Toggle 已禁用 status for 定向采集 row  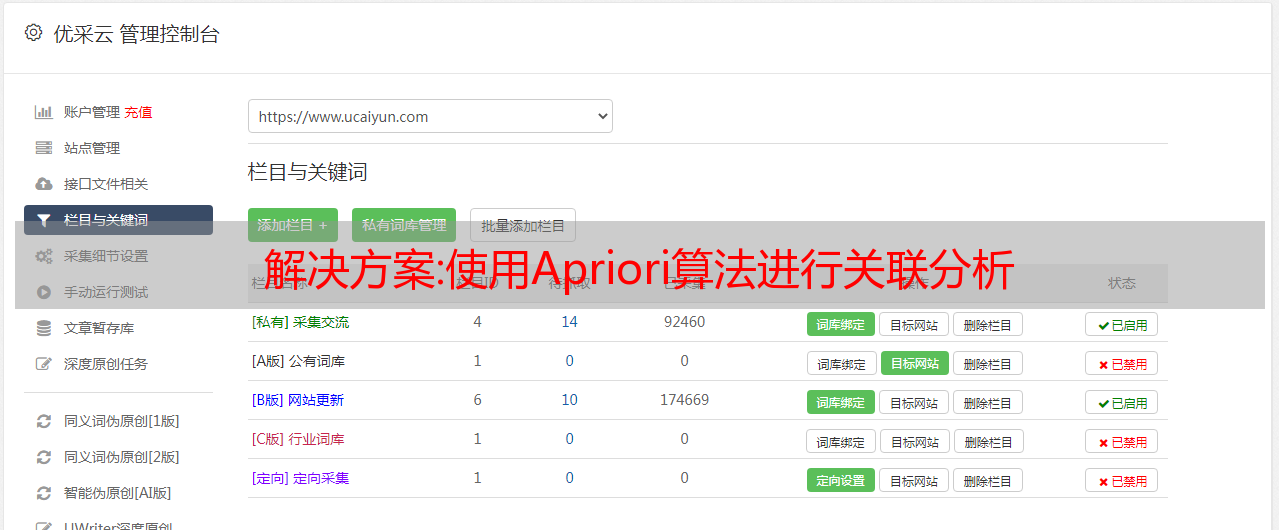pyautogui.click(x=1122, y=481)
